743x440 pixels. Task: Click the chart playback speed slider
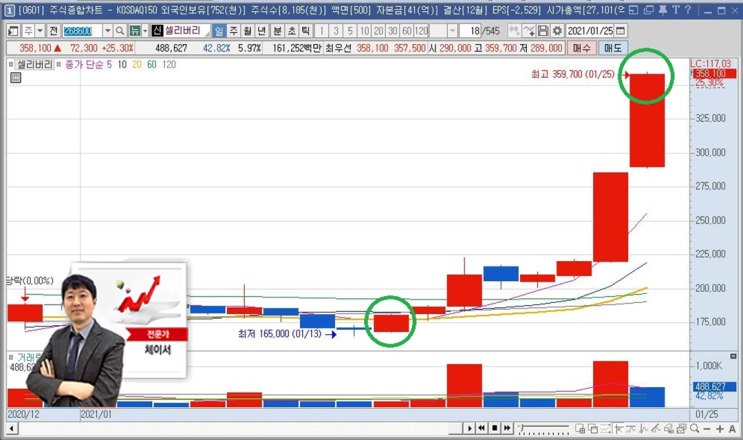[x=543, y=429]
